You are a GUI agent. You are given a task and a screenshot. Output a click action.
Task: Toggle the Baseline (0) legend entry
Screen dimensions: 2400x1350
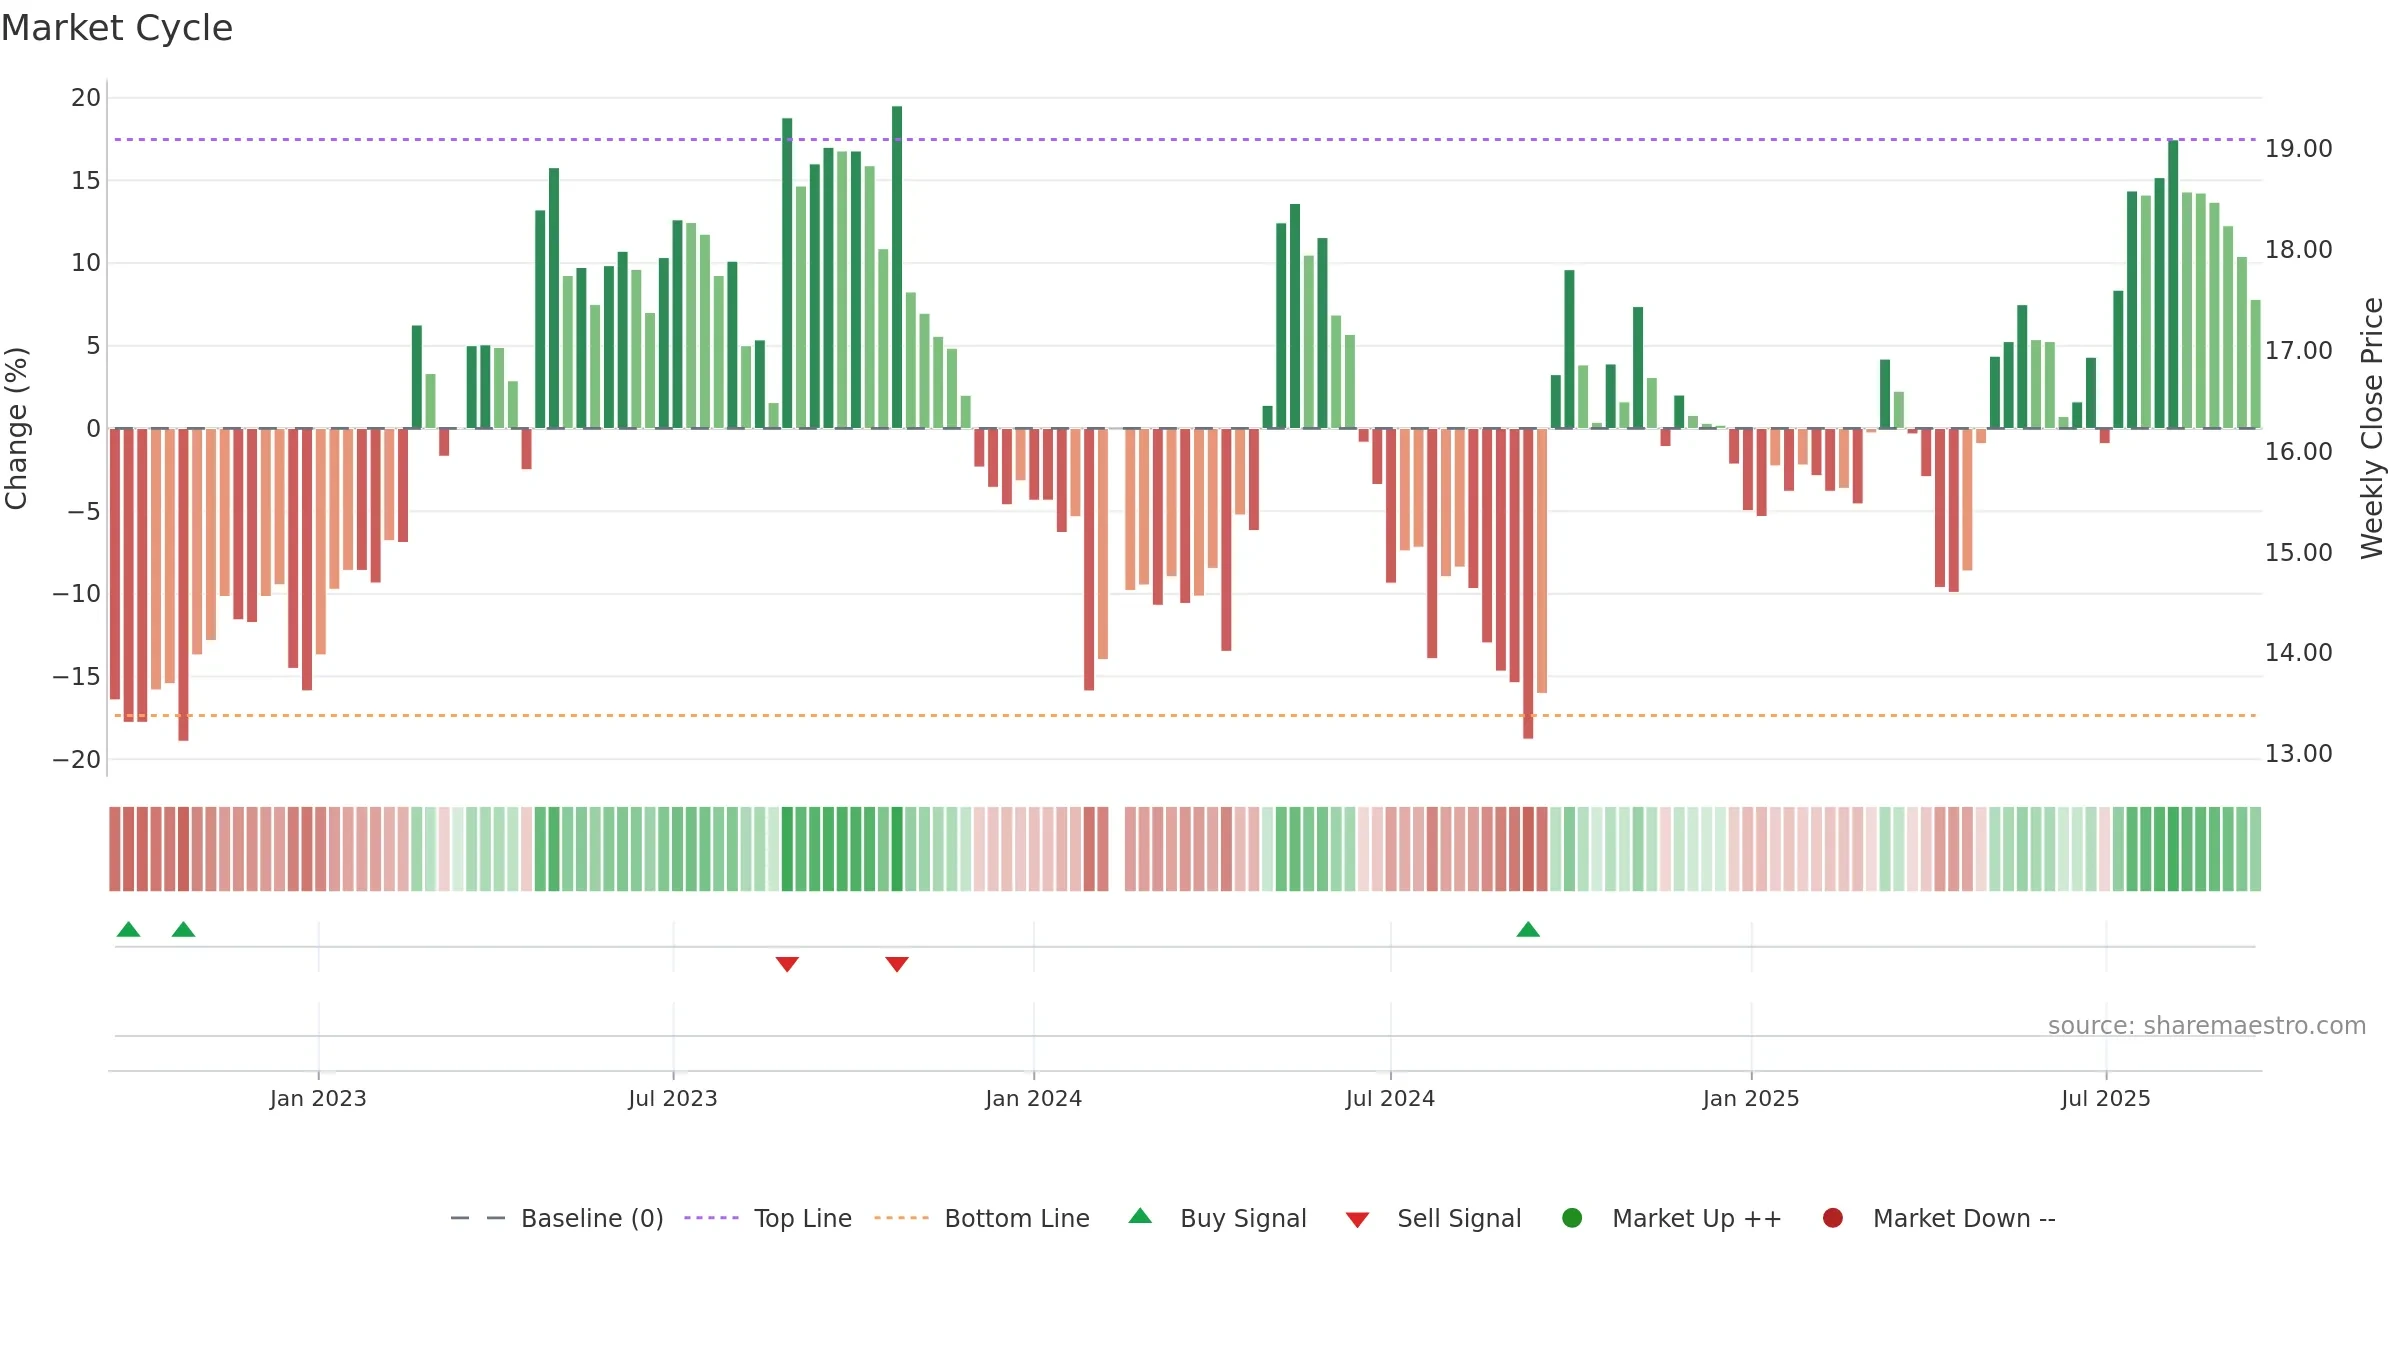557,1219
